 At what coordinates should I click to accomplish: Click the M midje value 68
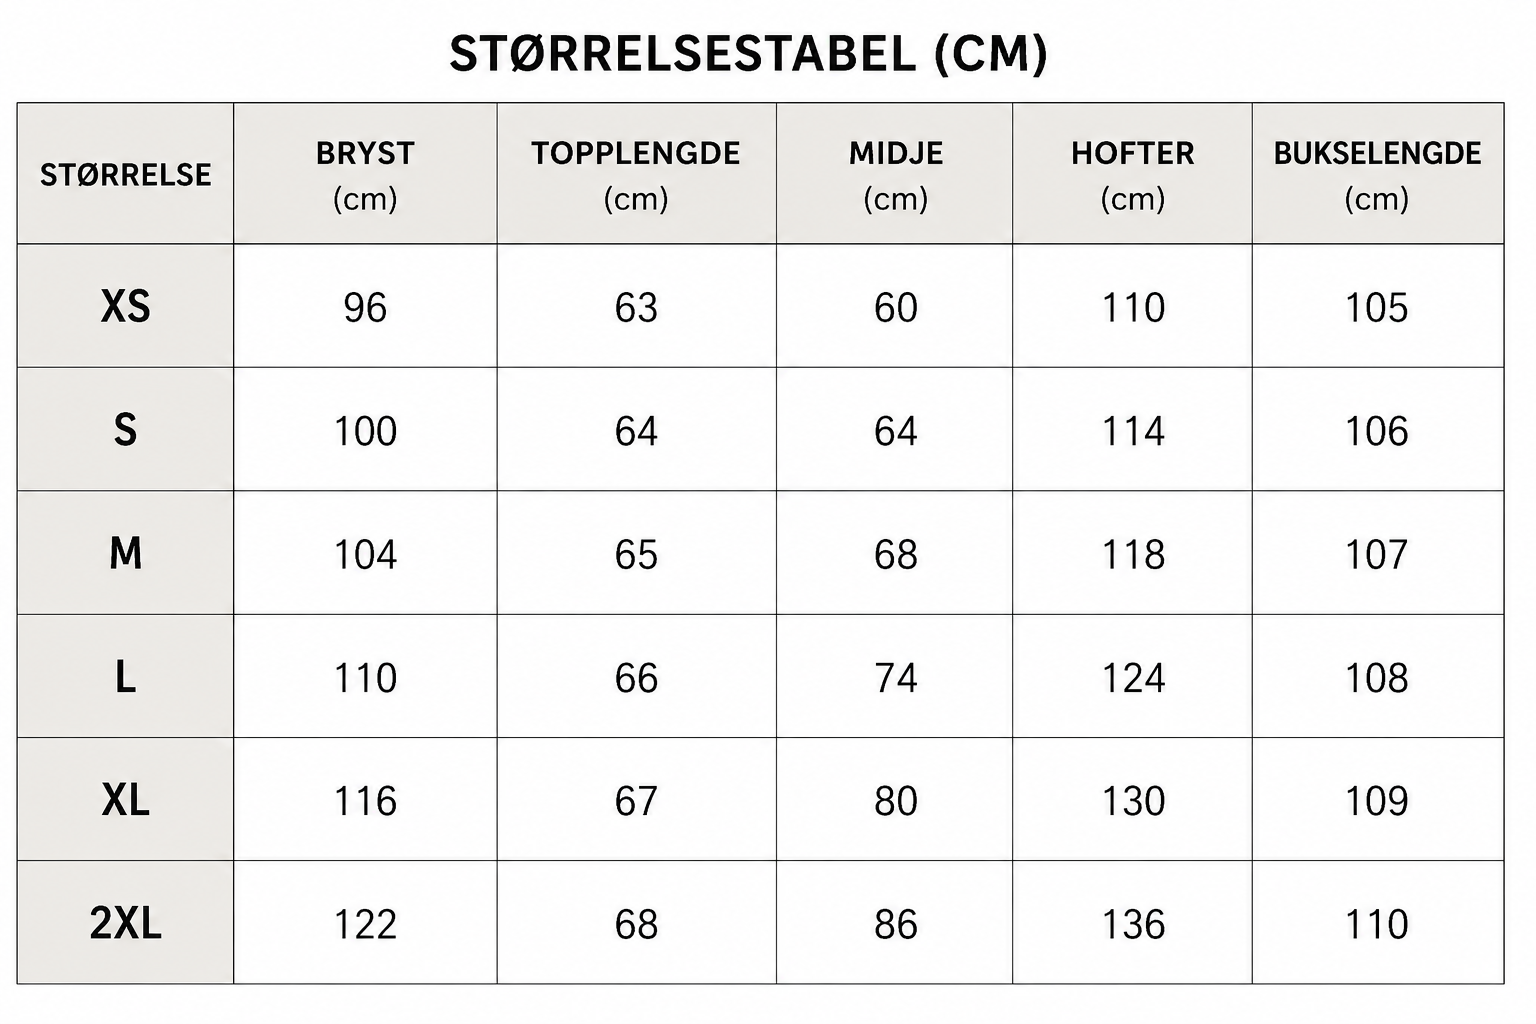pyautogui.click(x=896, y=555)
